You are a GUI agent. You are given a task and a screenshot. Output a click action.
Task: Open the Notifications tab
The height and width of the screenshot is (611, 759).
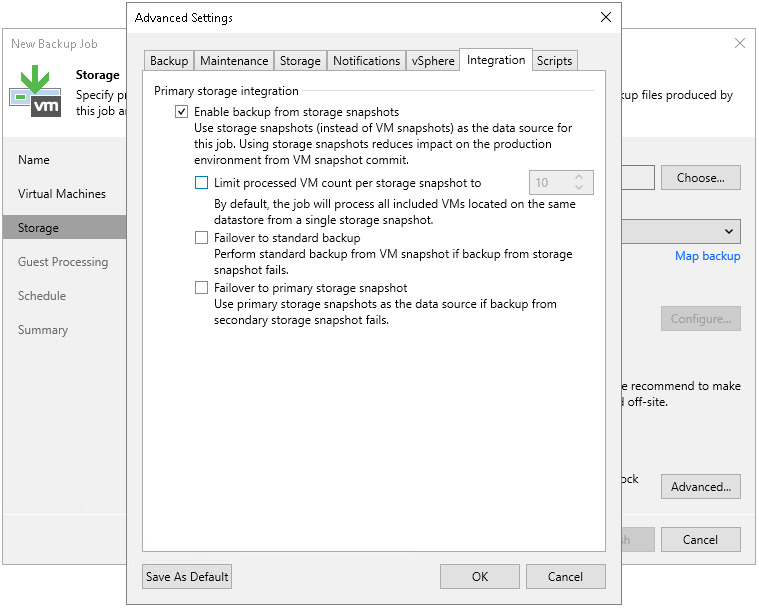[x=366, y=61]
